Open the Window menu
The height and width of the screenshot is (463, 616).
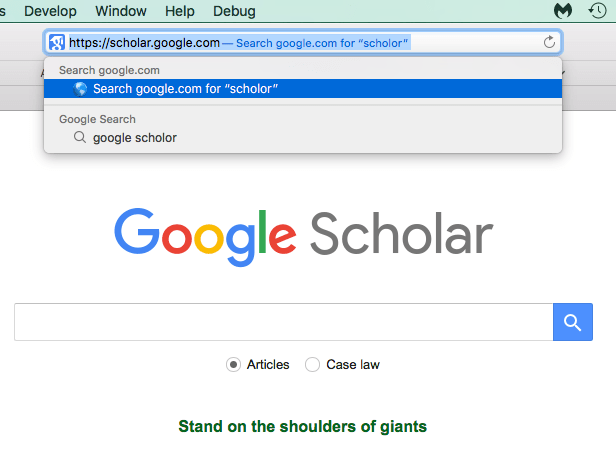tap(120, 11)
